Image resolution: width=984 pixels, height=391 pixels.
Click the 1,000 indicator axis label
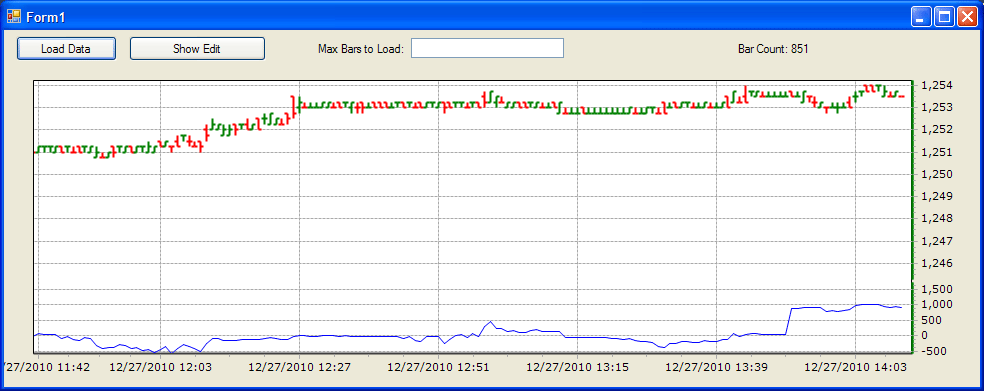click(x=936, y=304)
